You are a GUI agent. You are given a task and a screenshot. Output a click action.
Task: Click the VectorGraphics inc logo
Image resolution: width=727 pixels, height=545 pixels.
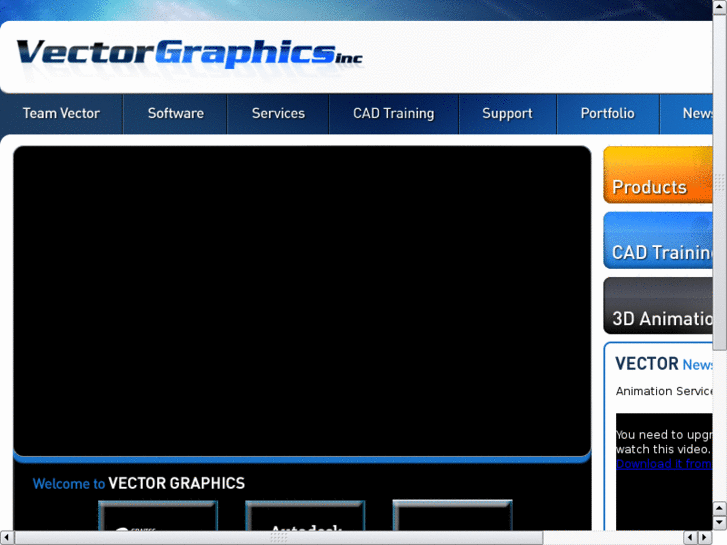tap(189, 56)
